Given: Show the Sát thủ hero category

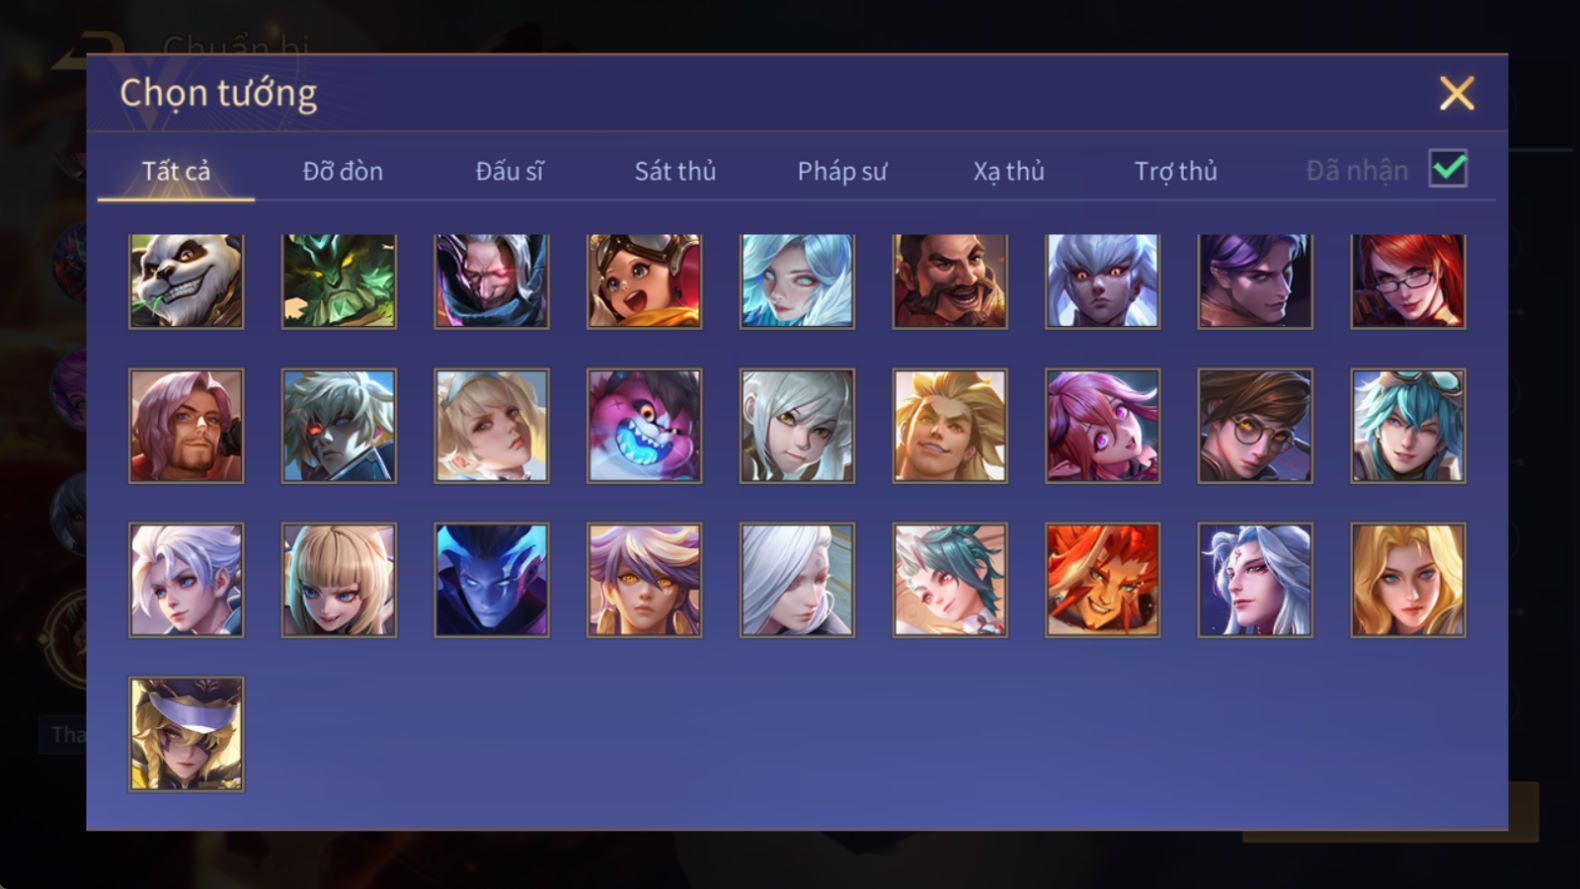Looking at the screenshot, I should [x=675, y=171].
